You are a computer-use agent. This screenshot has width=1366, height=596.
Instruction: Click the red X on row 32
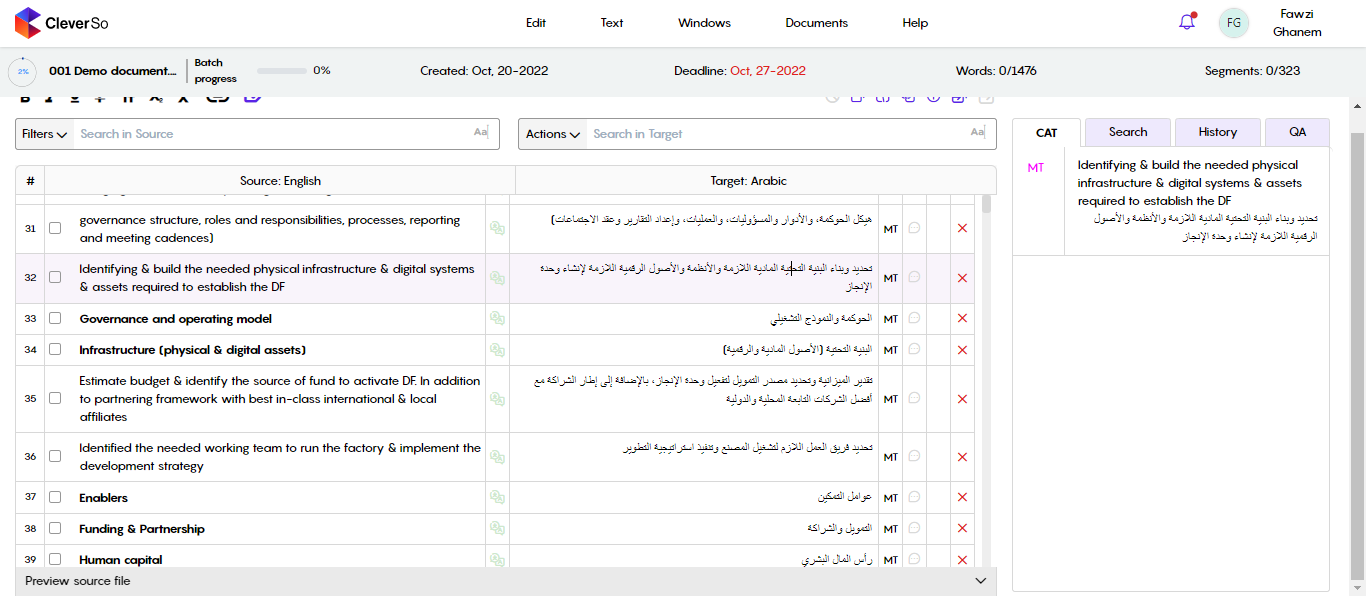click(x=963, y=278)
